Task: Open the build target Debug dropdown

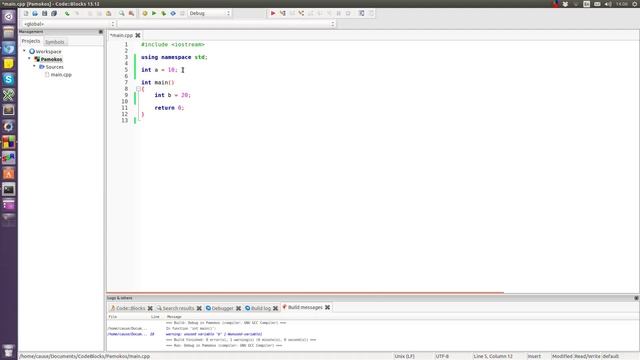Action: (210, 13)
